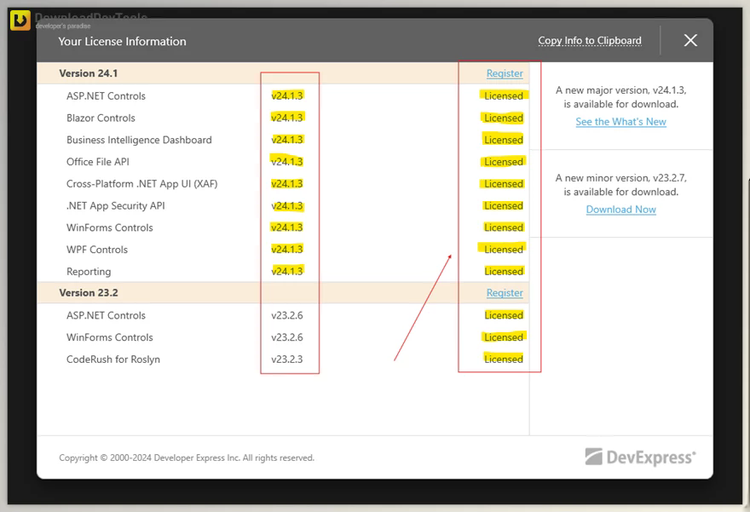Click CodeRush for Roslyn product name
This screenshot has width=750, height=512.
pos(113,359)
